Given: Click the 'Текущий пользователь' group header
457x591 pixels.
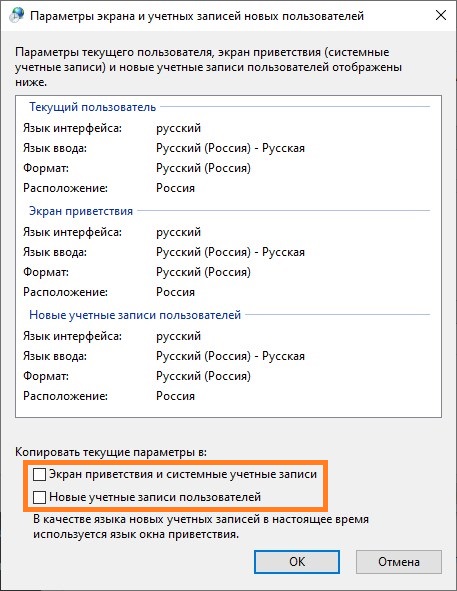Looking at the screenshot, I should pyautogui.click(x=92, y=107).
